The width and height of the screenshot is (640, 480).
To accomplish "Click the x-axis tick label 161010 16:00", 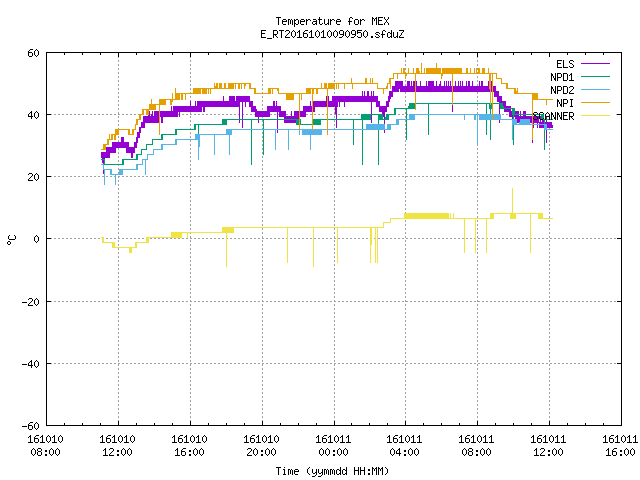I will [189, 446].
